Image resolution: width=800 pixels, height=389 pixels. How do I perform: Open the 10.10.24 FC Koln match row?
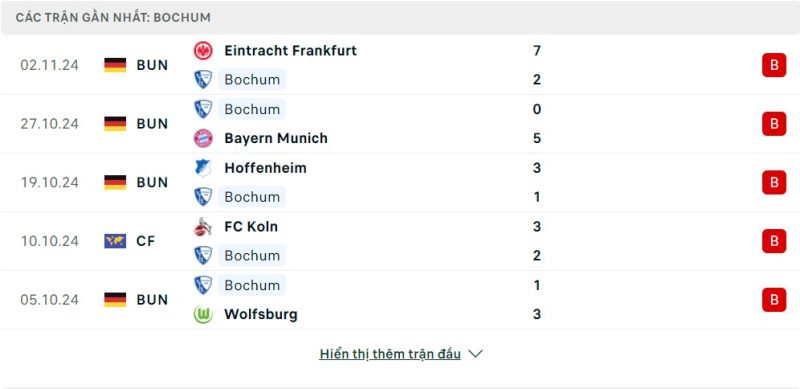(x=400, y=241)
